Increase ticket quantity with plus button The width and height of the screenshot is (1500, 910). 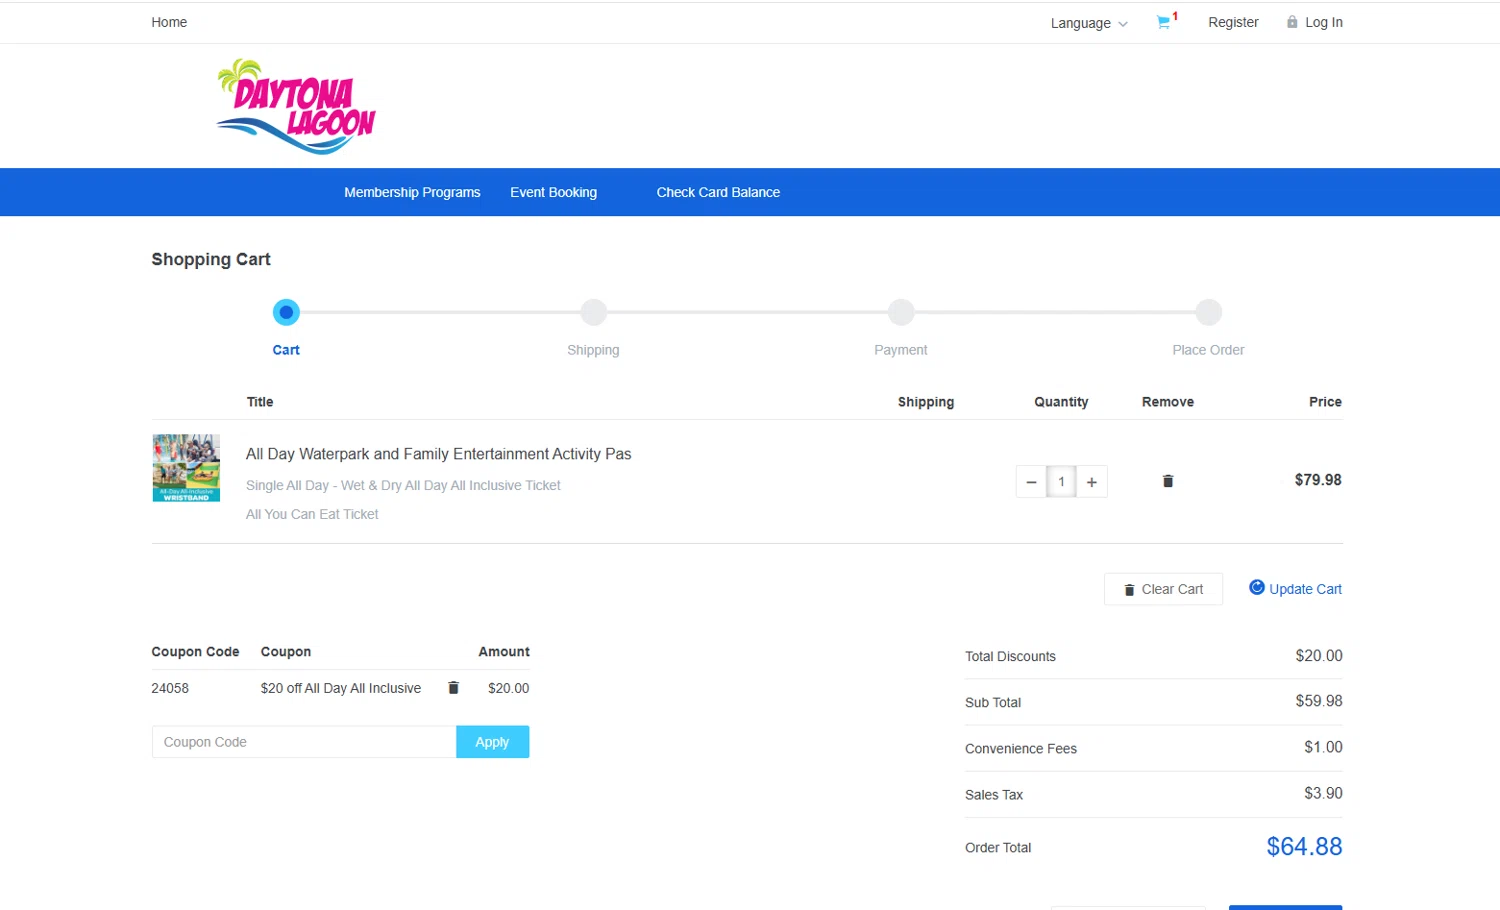(x=1092, y=482)
